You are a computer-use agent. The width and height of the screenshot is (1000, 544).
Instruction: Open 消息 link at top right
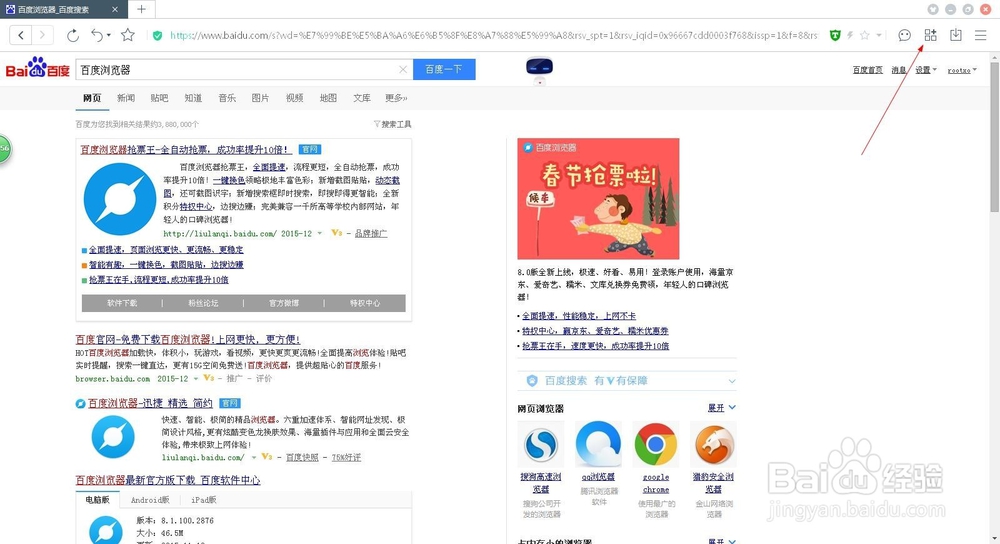(899, 70)
